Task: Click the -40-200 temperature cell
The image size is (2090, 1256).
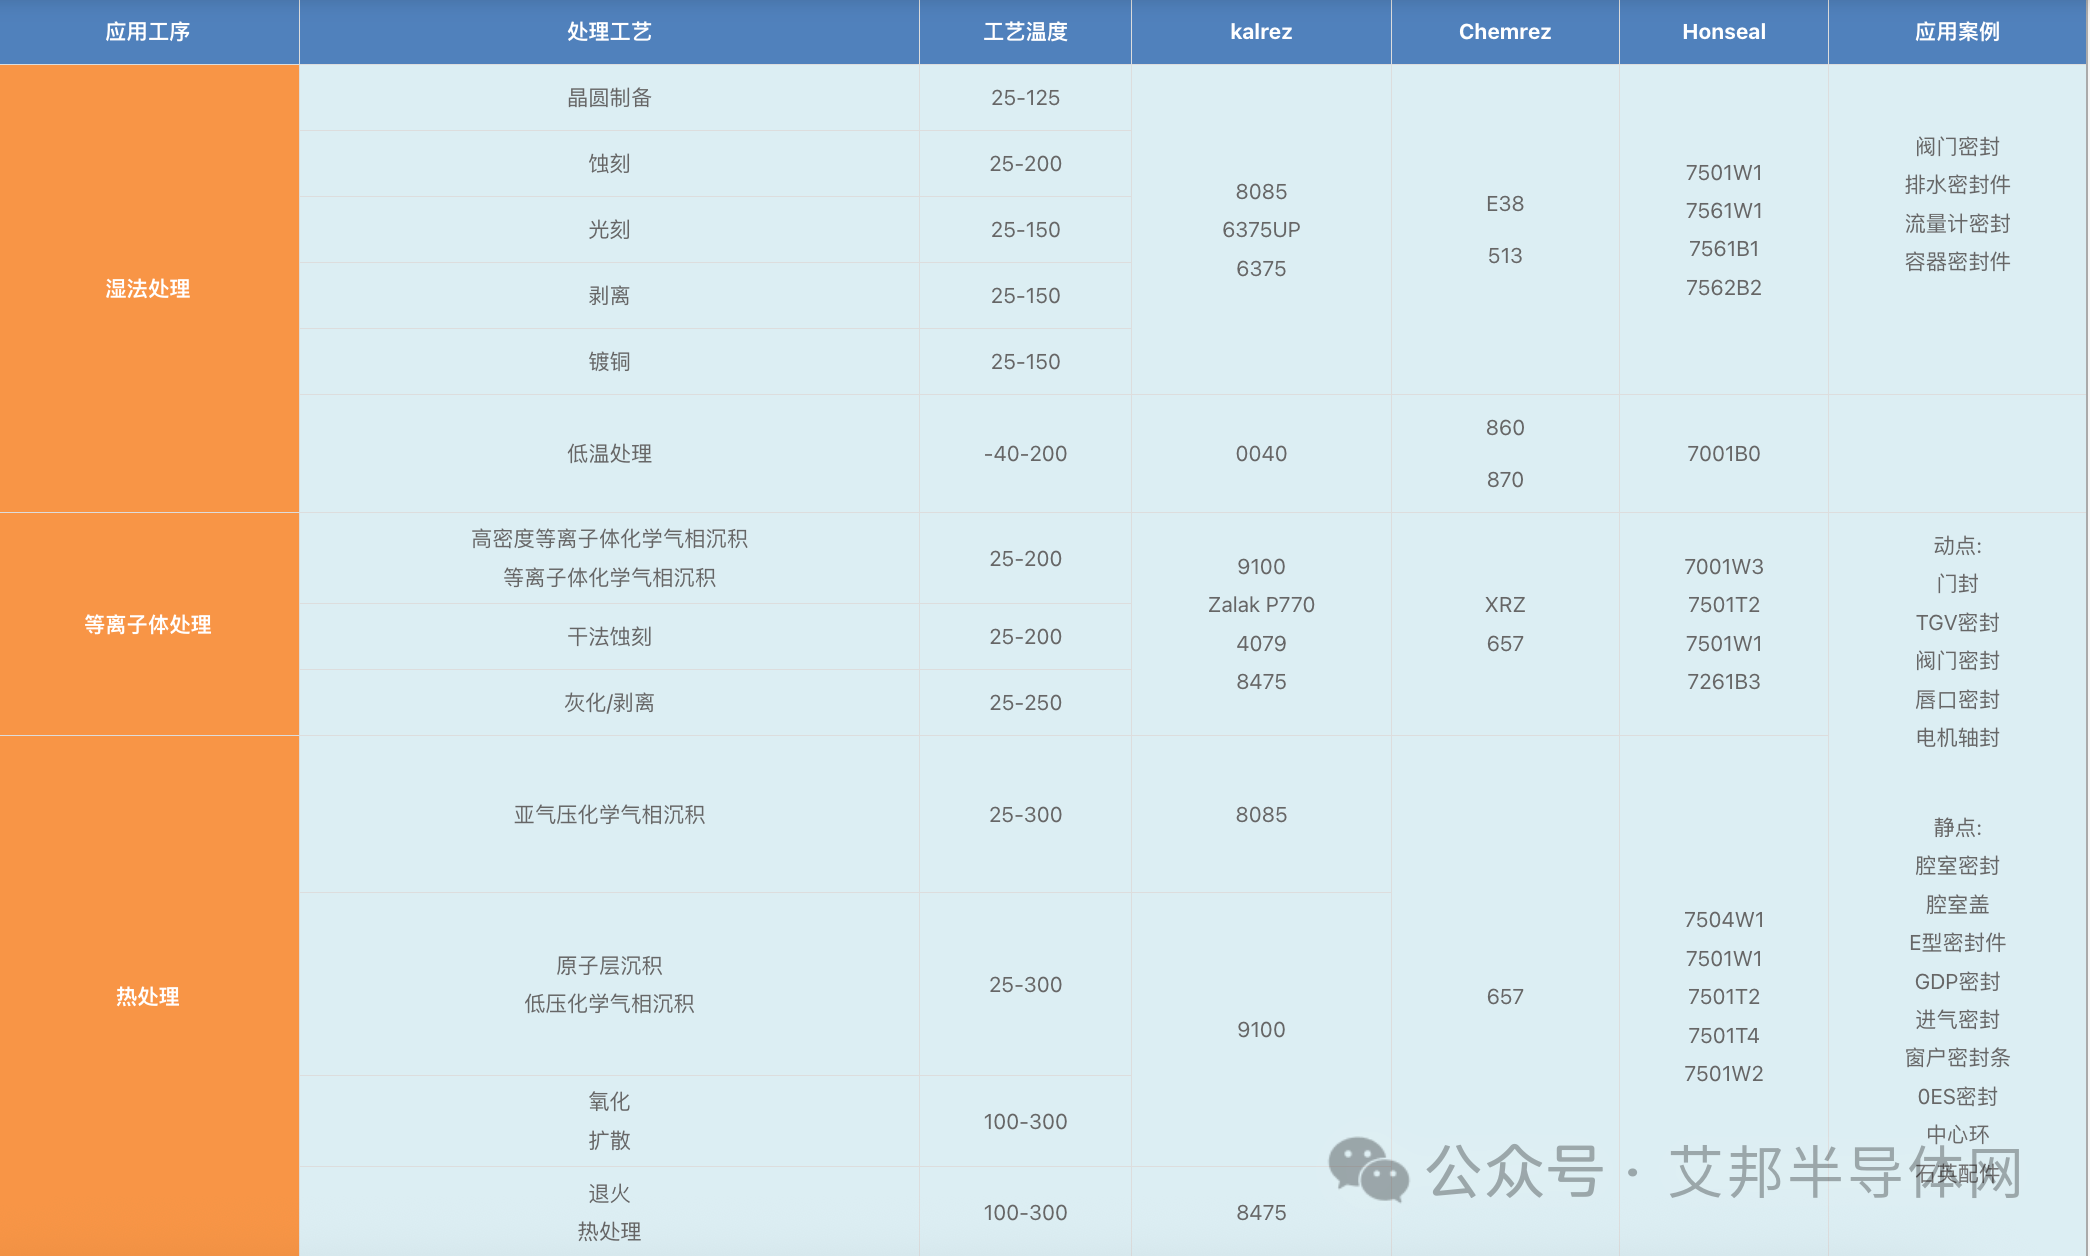Action: 1025,454
